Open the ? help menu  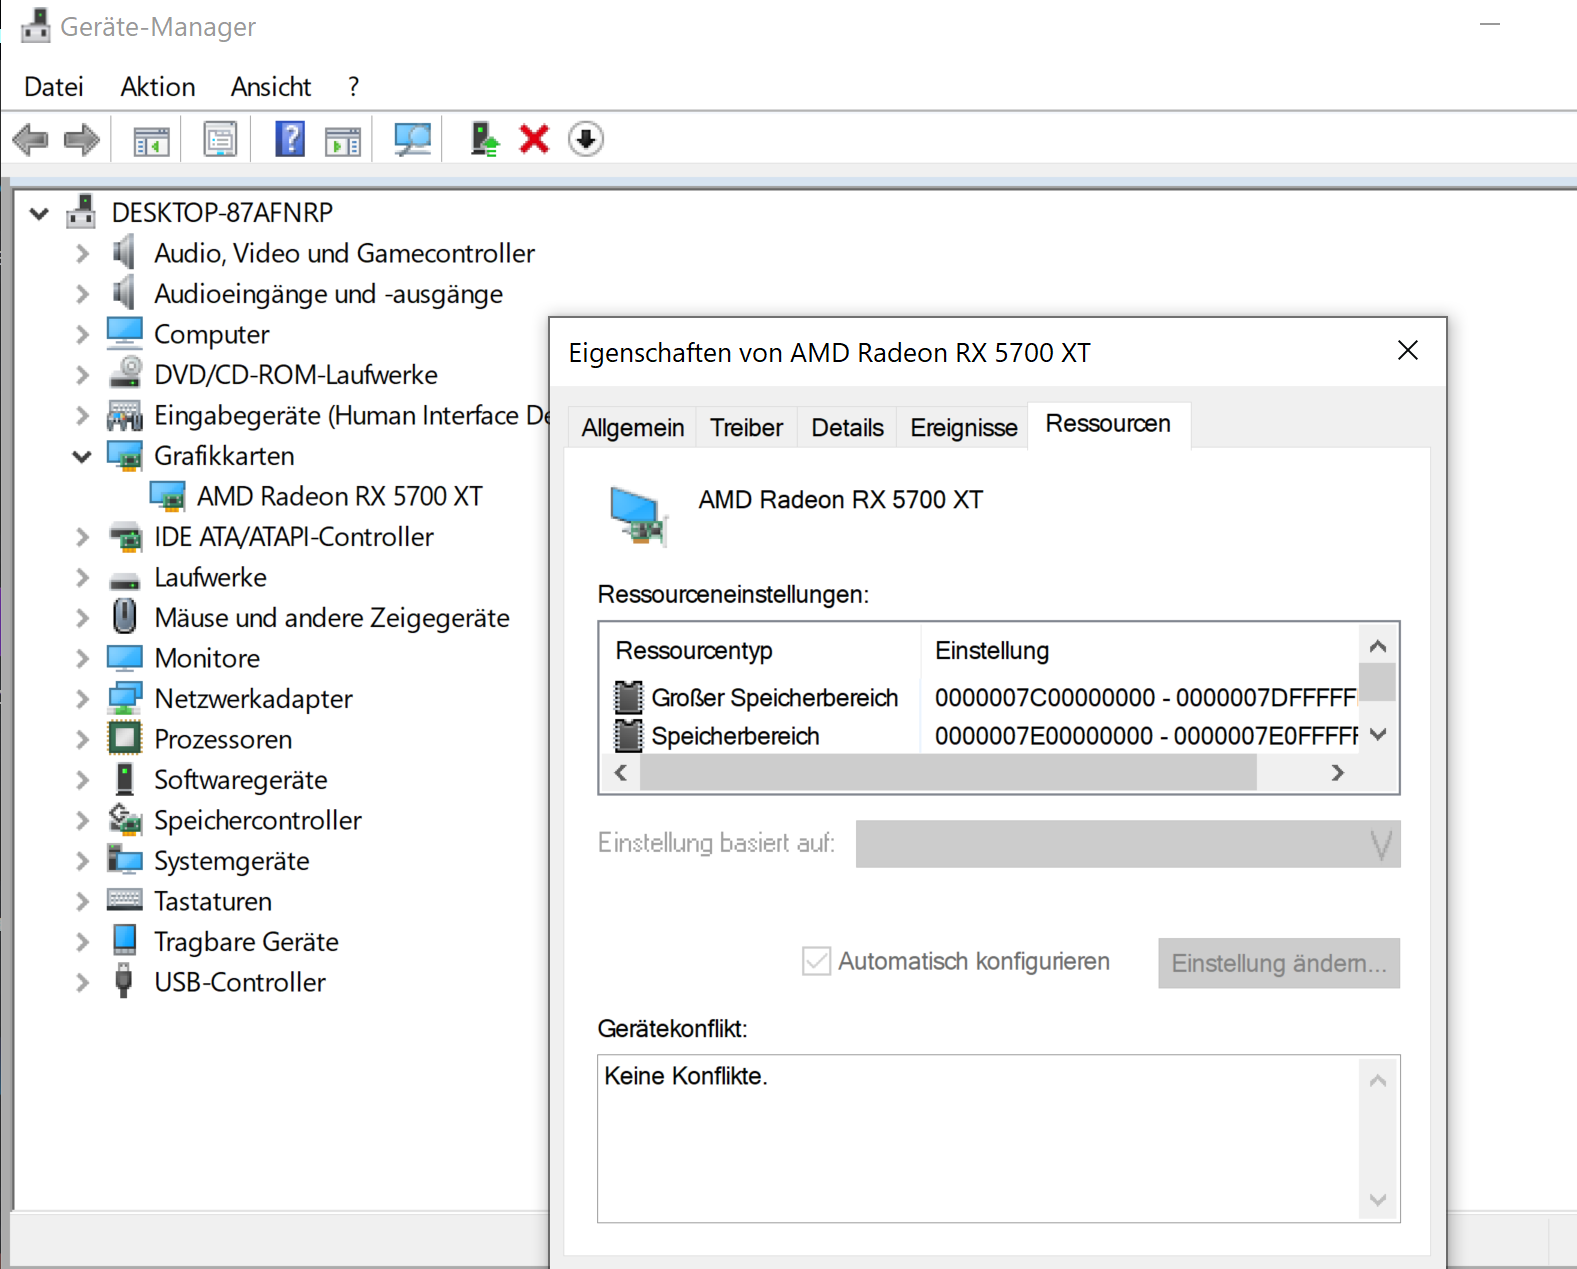(353, 87)
